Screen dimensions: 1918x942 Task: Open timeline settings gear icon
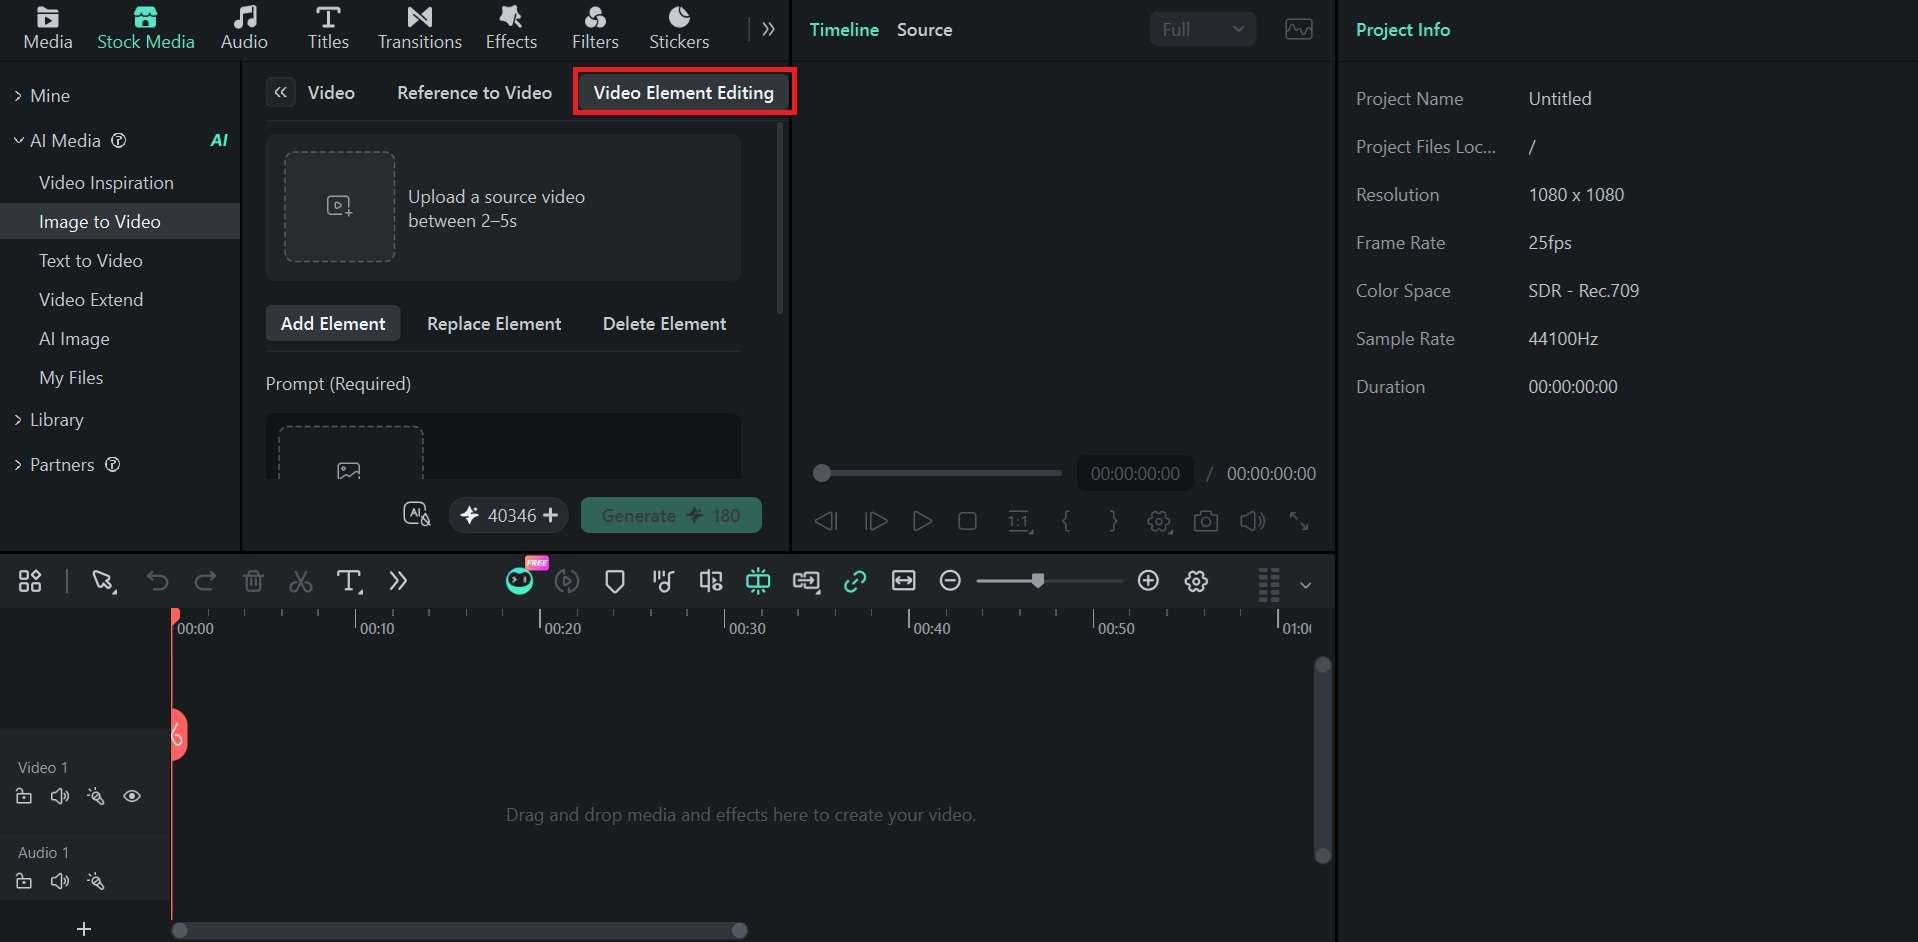coord(1196,581)
